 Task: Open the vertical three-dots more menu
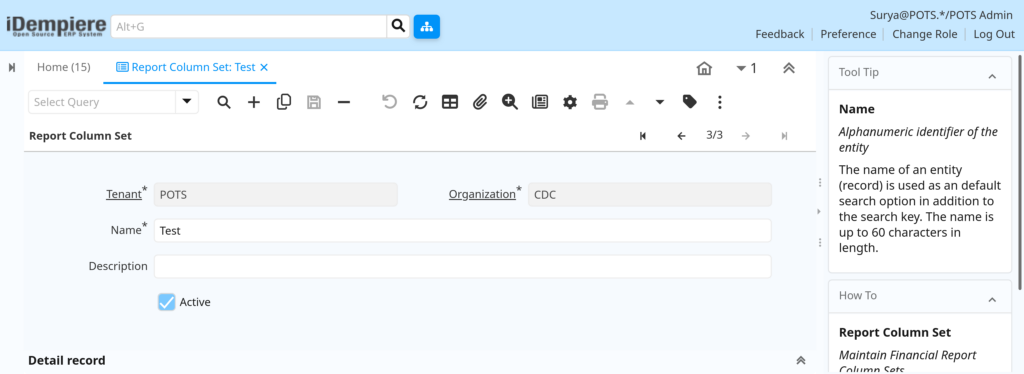tap(720, 102)
